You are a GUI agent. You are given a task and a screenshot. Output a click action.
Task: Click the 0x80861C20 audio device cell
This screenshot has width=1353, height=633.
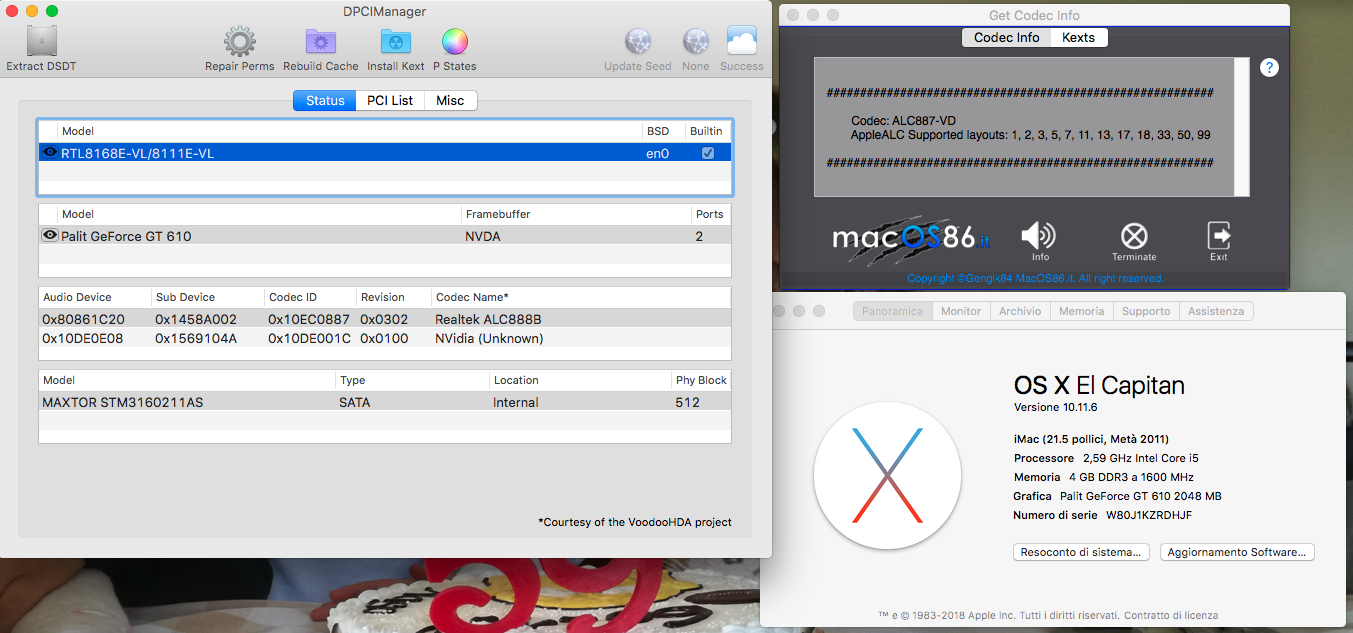(84, 319)
